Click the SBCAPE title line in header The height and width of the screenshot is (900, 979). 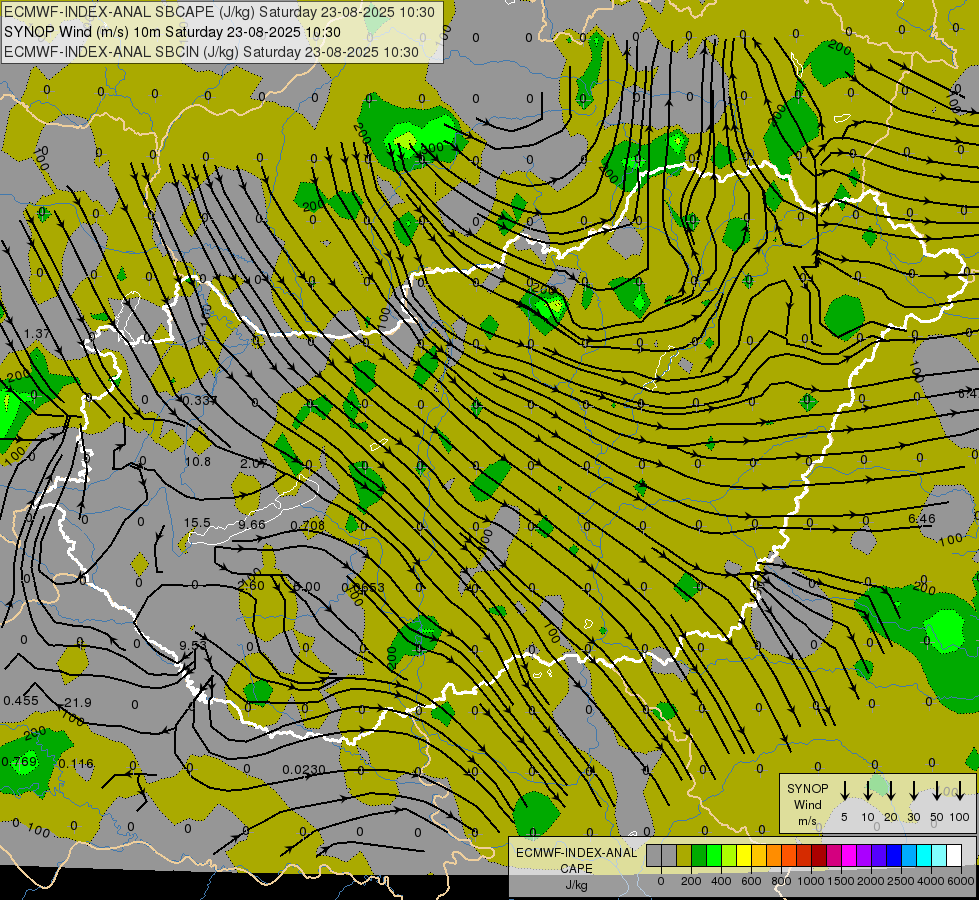point(219,12)
